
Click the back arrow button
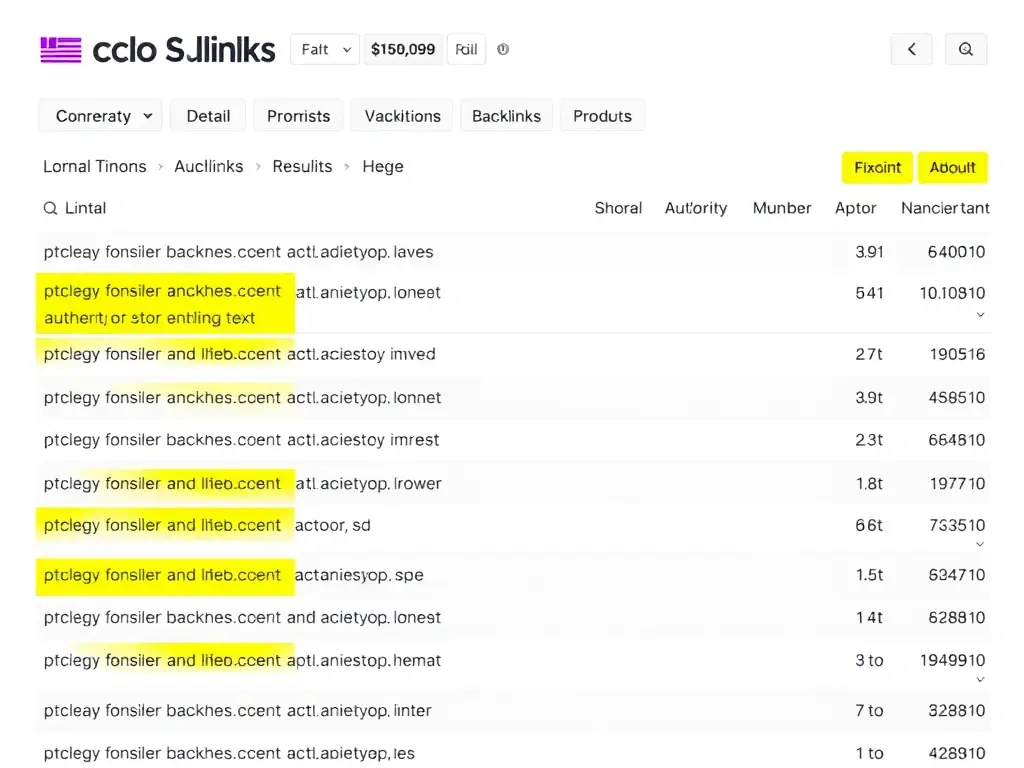pyautogui.click(x=912, y=49)
